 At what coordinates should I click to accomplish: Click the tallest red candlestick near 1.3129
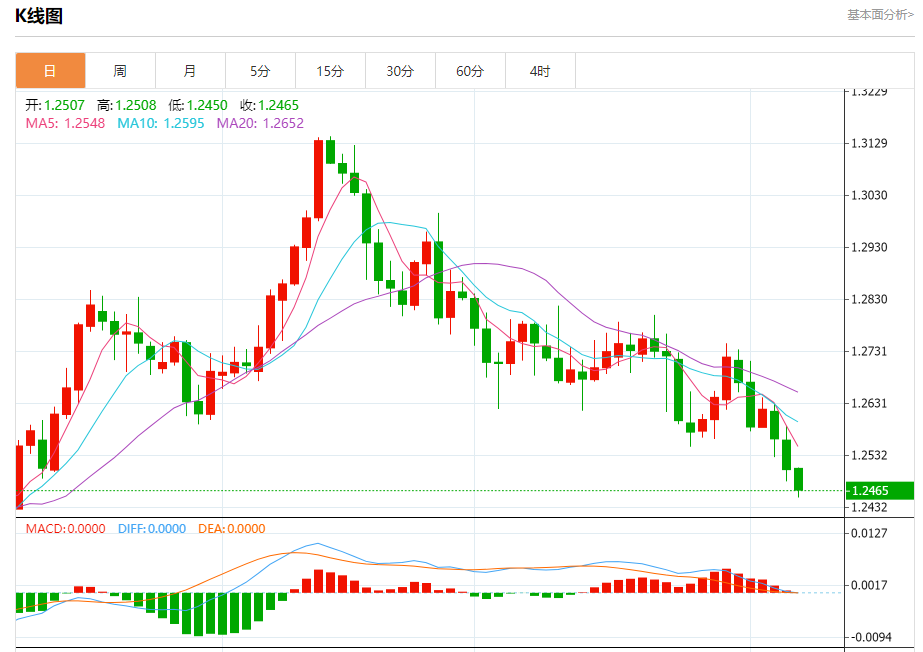[318, 179]
